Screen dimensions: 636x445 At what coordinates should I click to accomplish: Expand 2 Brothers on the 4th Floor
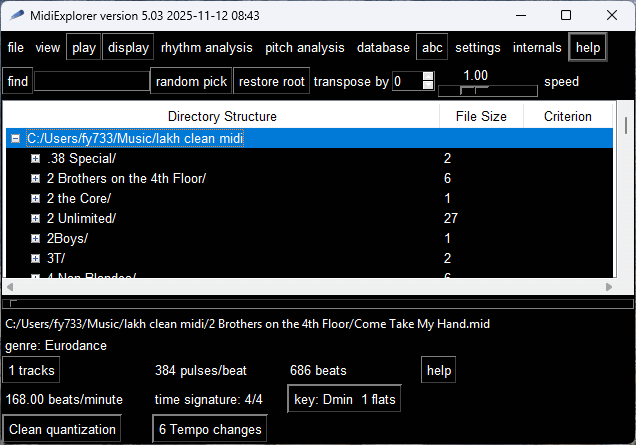point(35,179)
